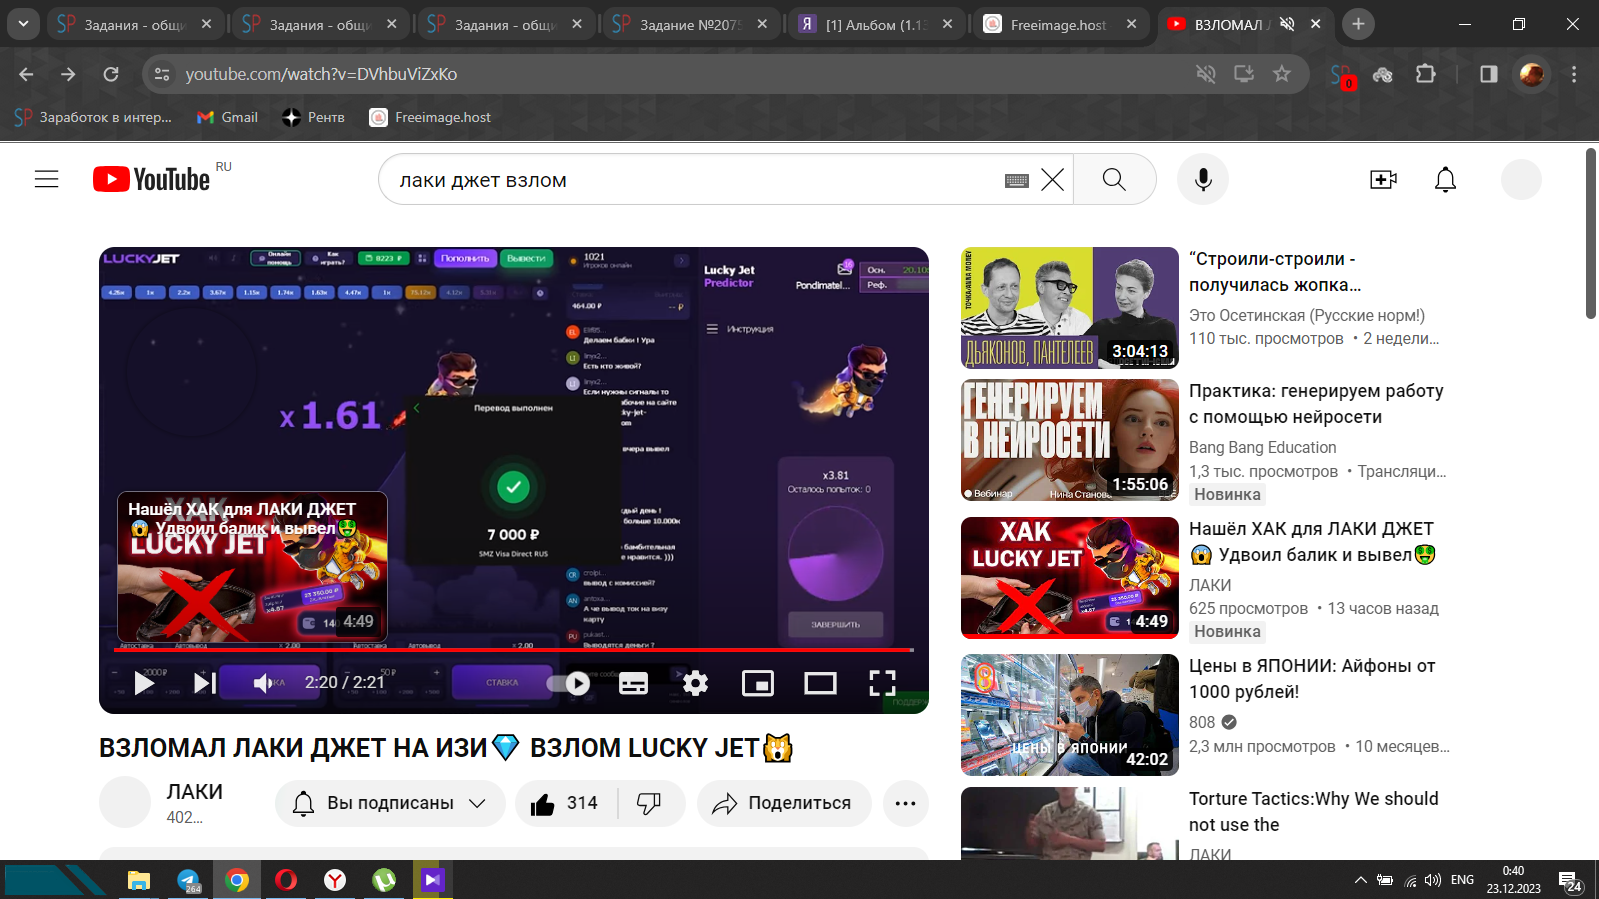View site information icon in address bar
This screenshot has width=1599, height=899.
162,74
